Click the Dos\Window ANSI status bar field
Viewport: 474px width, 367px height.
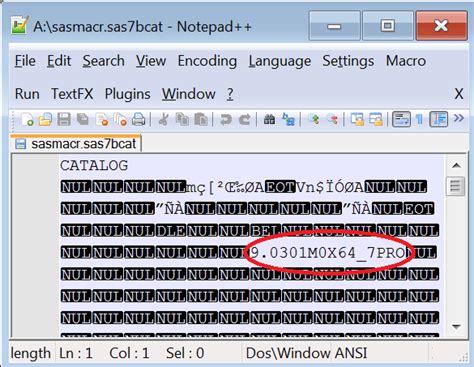306,353
